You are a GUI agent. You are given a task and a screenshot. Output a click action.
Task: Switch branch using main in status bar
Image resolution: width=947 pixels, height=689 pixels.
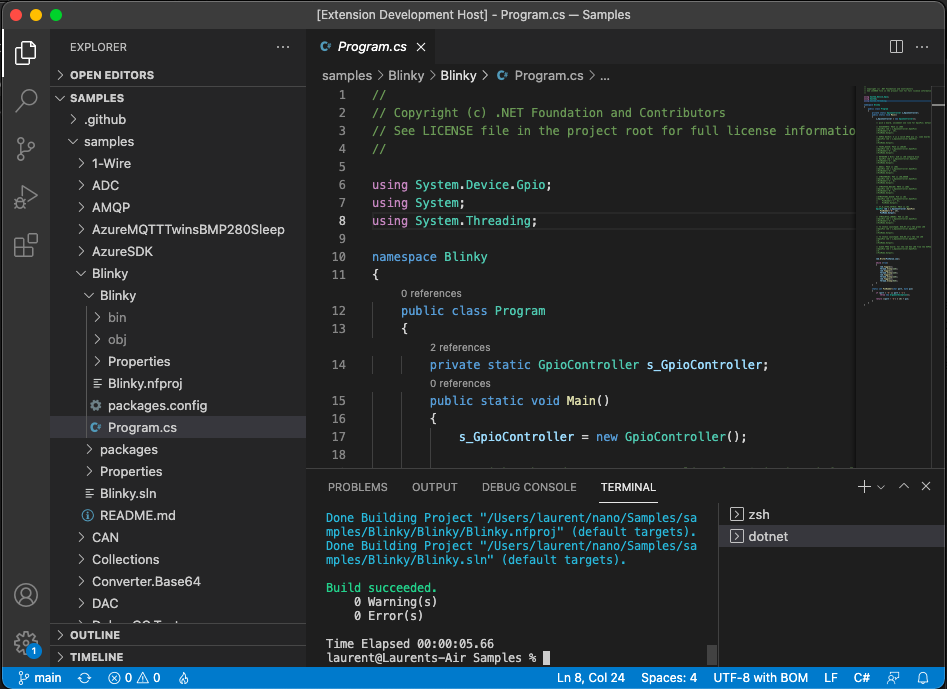(x=40, y=678)
